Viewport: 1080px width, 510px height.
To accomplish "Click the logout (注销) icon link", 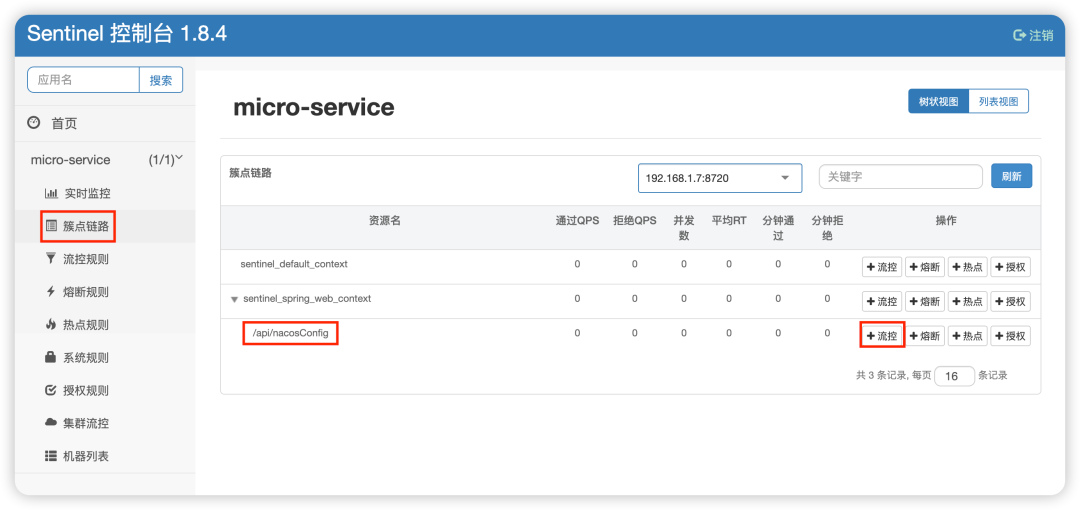I will click(x=1032, y=35).
